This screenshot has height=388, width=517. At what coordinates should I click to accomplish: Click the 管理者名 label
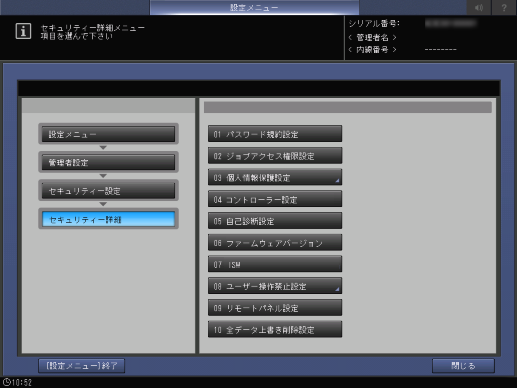click(372, 37)
